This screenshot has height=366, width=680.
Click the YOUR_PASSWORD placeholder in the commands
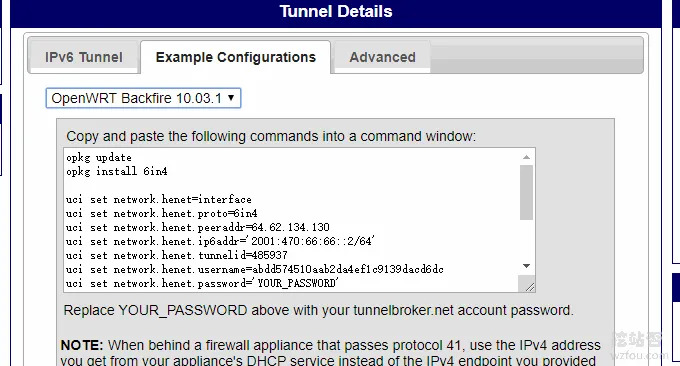(297, 283)
